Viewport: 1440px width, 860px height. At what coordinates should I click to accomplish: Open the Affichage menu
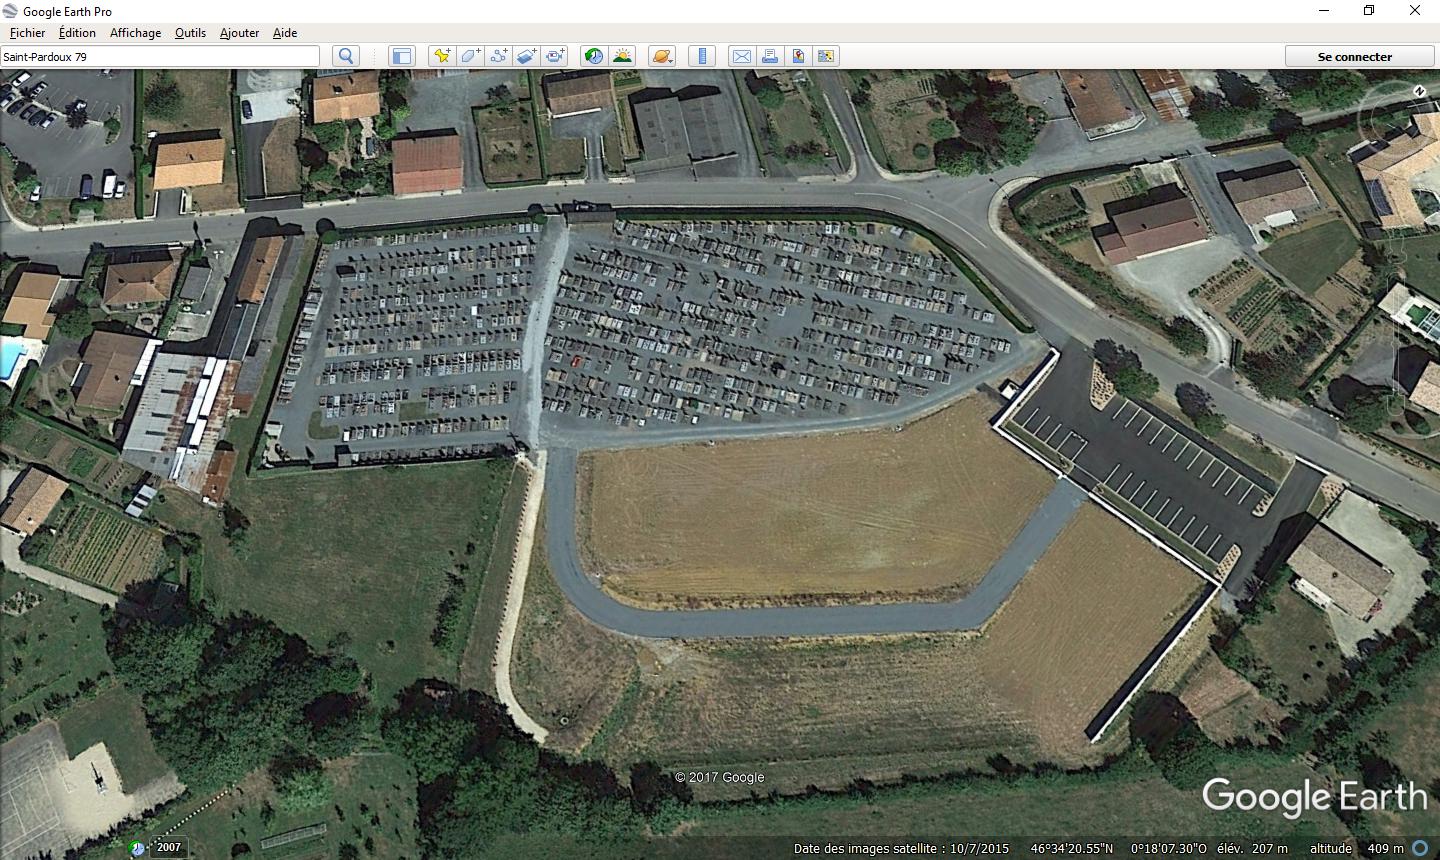pyautogui.click(x=135, y=33)
